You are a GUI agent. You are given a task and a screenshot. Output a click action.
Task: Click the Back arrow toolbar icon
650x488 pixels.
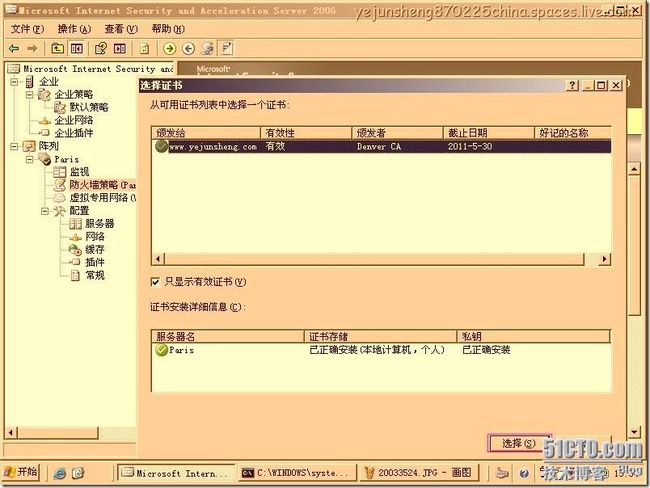[14, 49]
